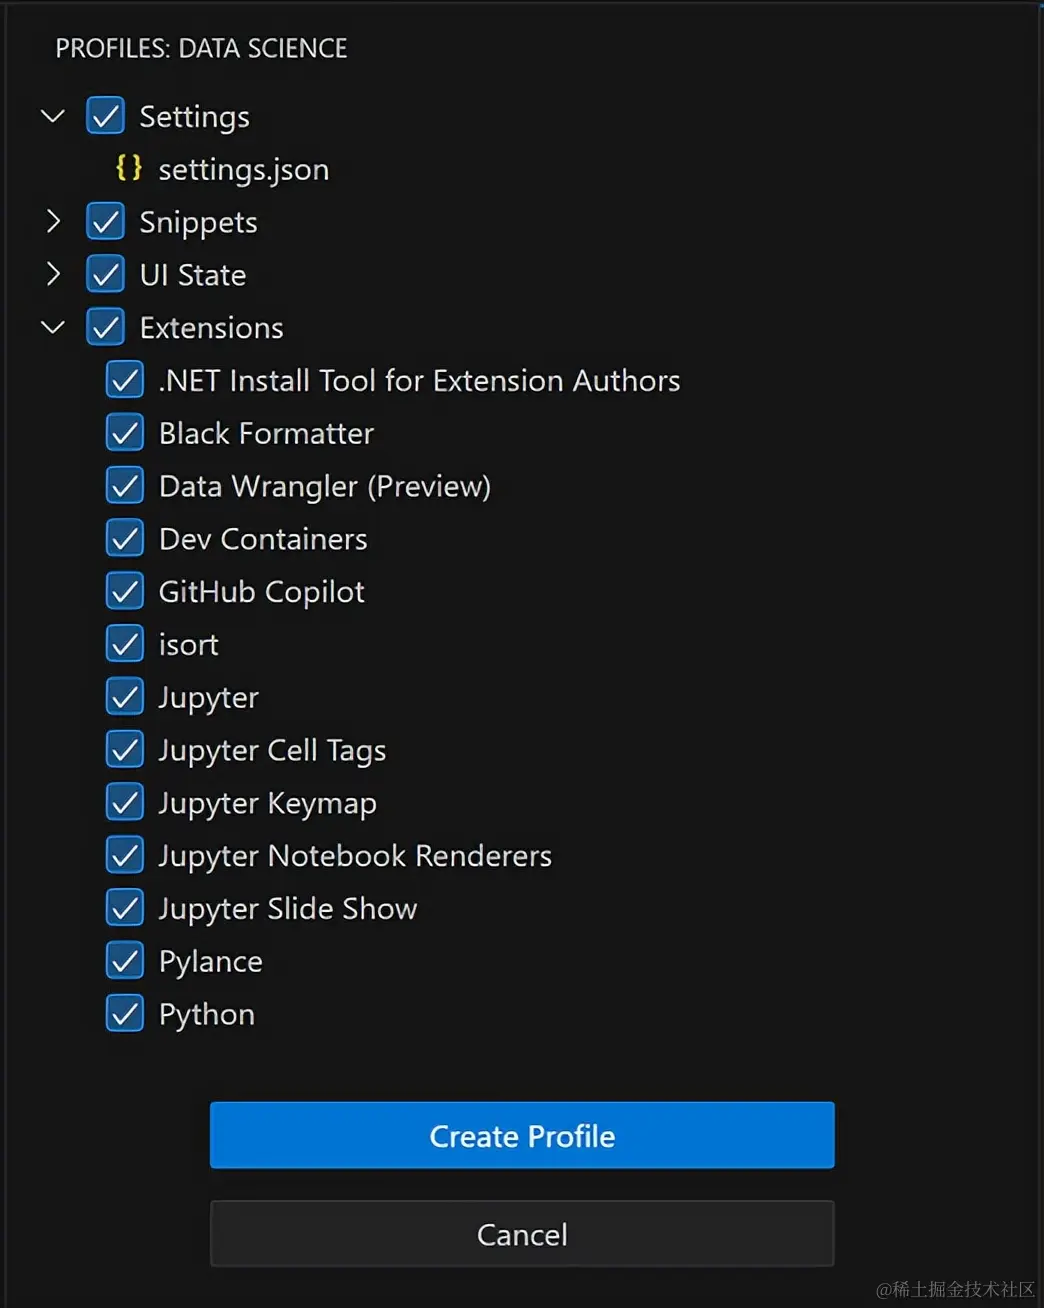This screenshot has height=1308, width=1044.
Task: Uncheck the Pylance extension checkbox
Action: (125, 961)
